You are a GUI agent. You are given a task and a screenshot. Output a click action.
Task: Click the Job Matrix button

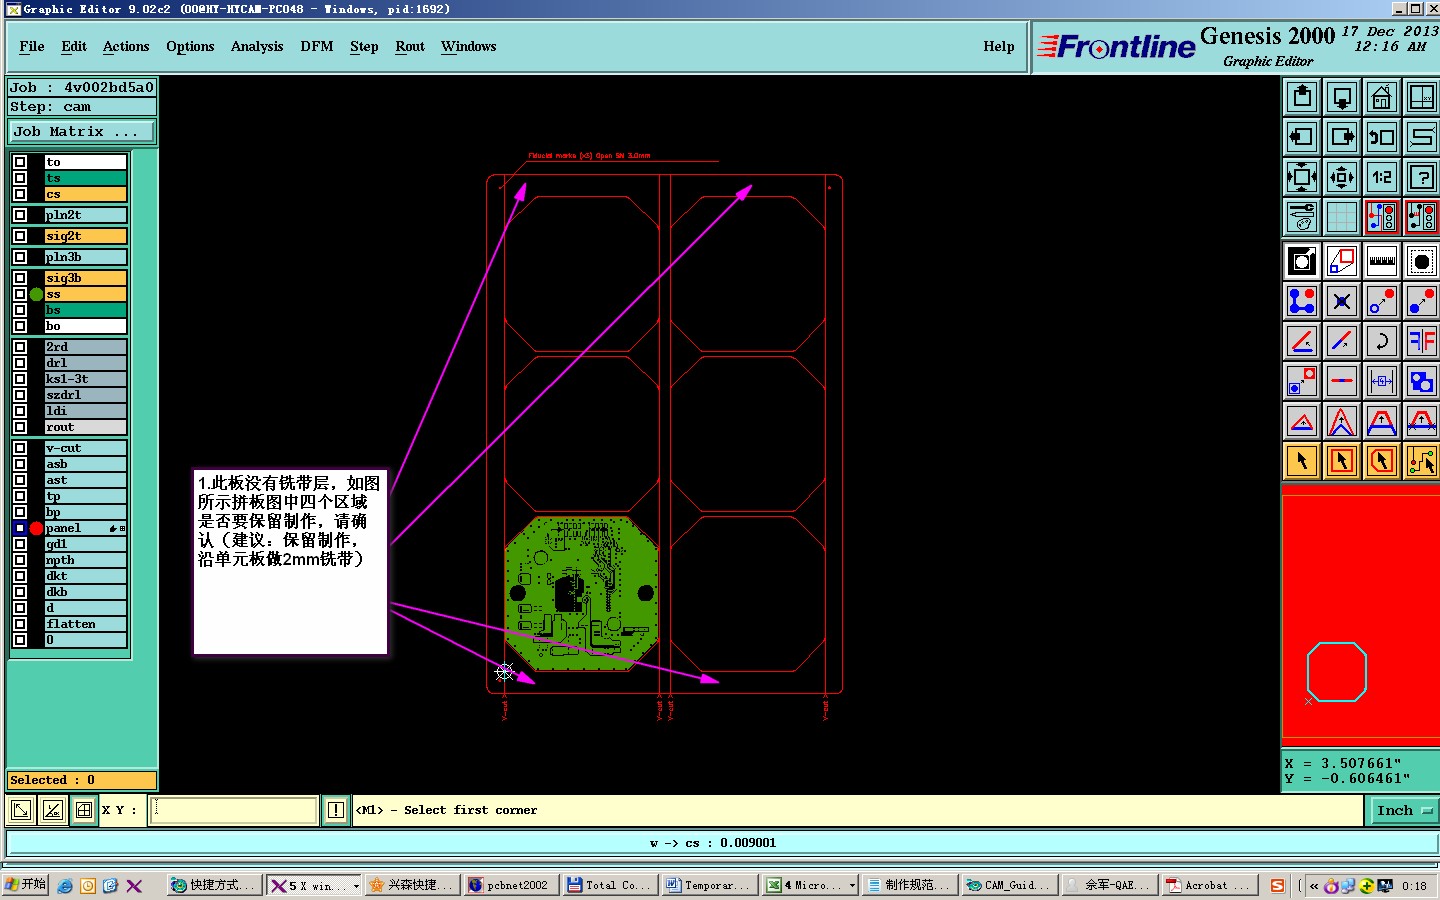[x=82, y=132]
